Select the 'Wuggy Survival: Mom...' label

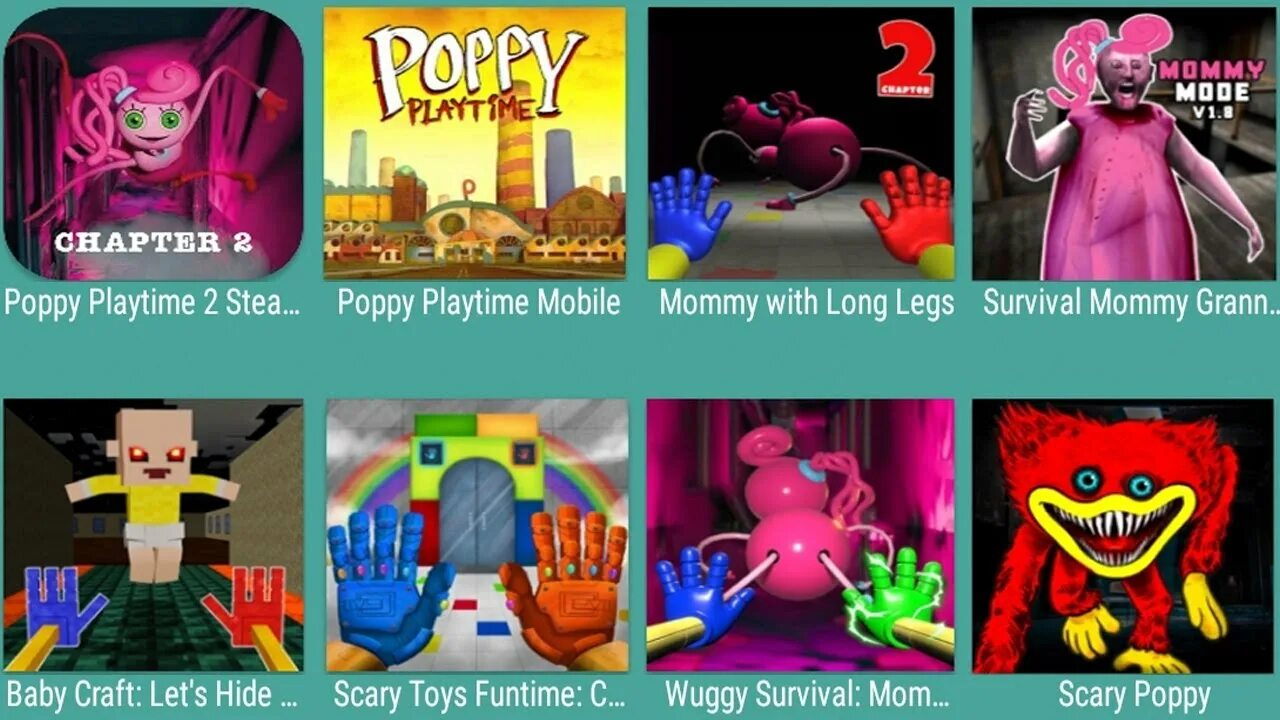(x=806, y=695)
